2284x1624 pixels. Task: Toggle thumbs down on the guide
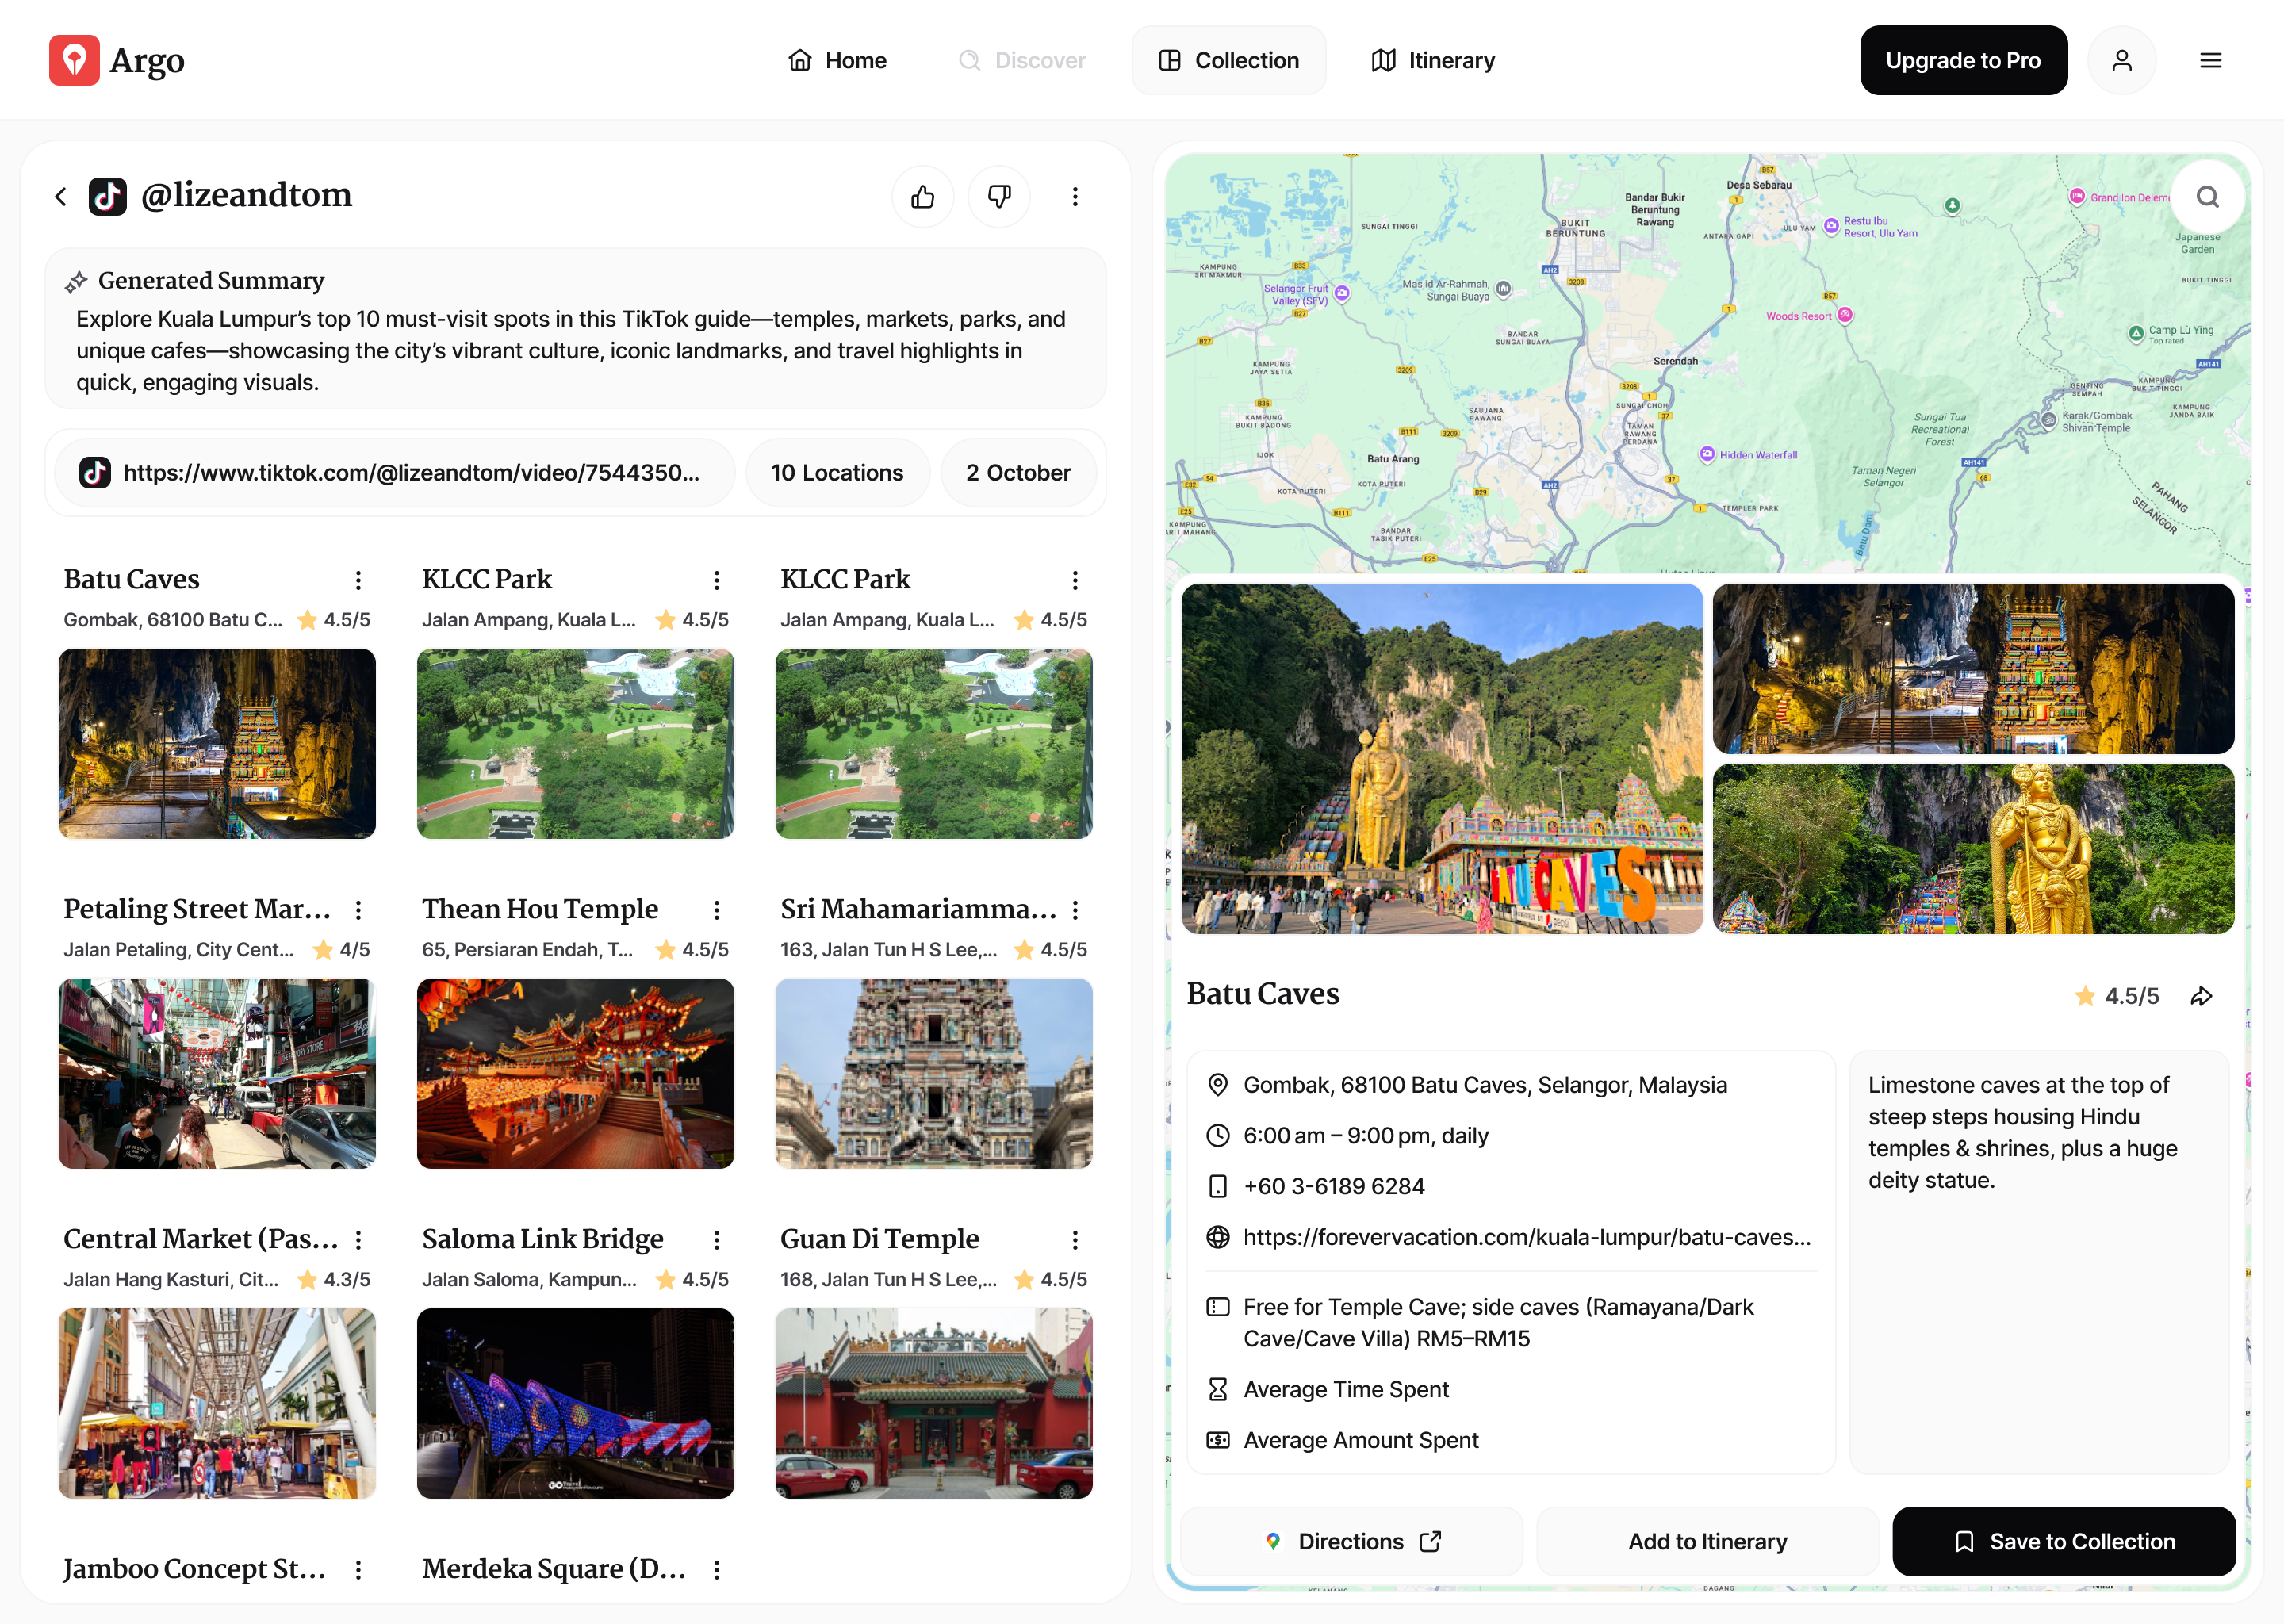[x=999, y=196]
